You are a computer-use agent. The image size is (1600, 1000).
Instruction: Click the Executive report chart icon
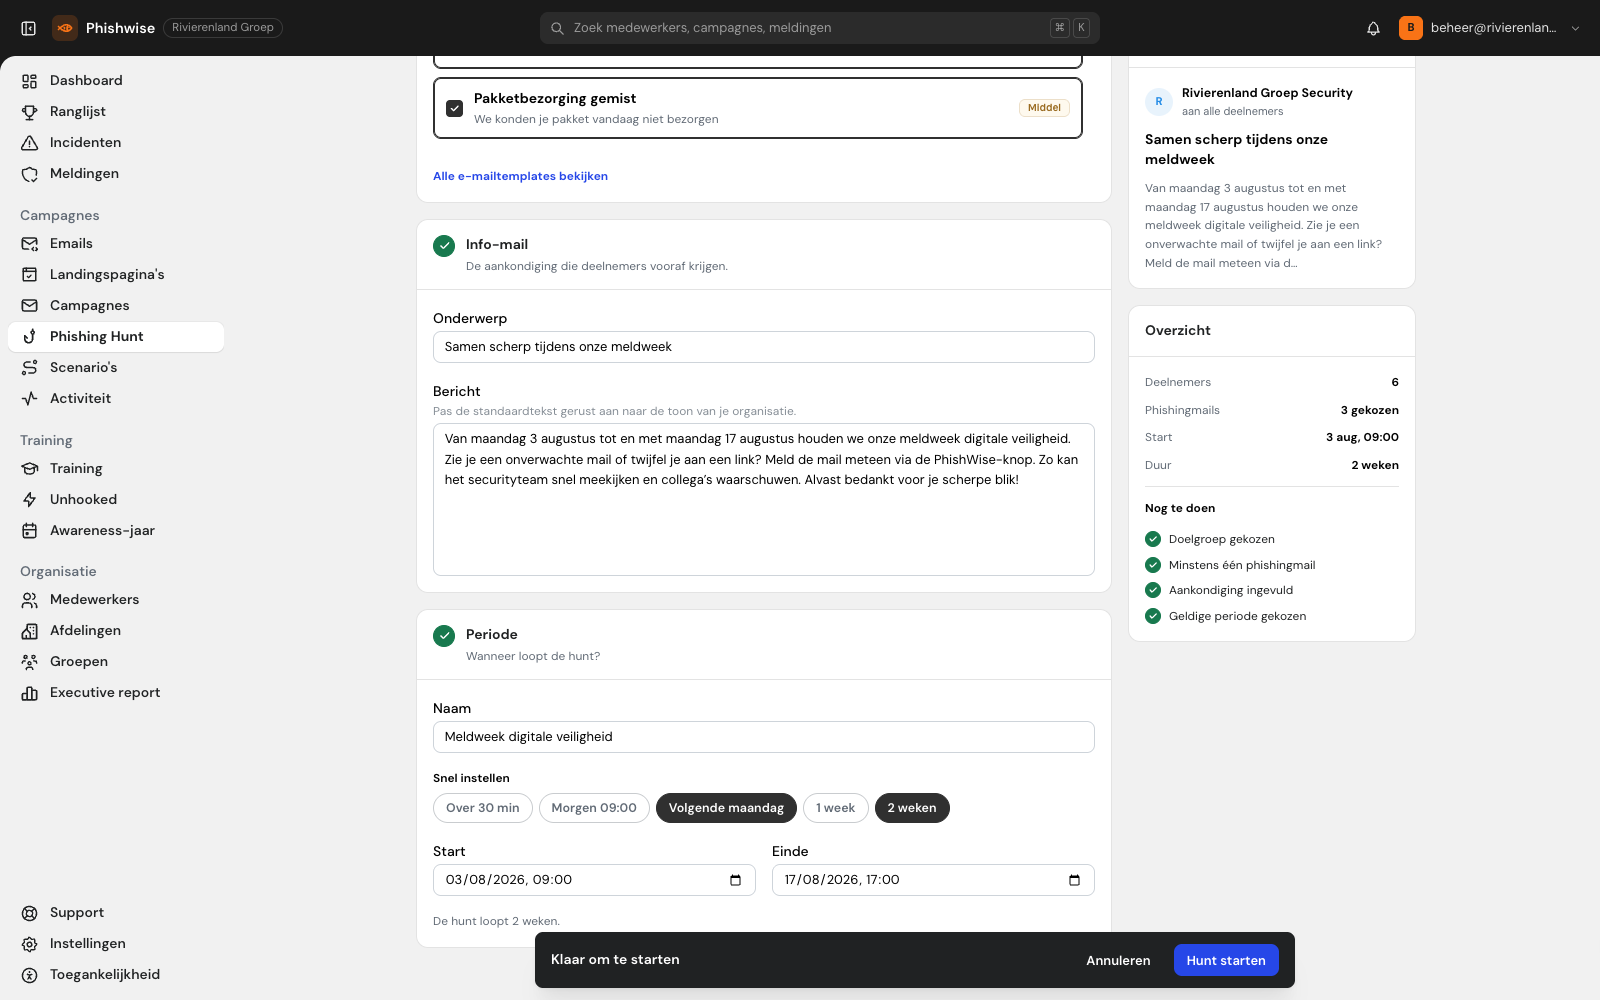pos(30,693)
